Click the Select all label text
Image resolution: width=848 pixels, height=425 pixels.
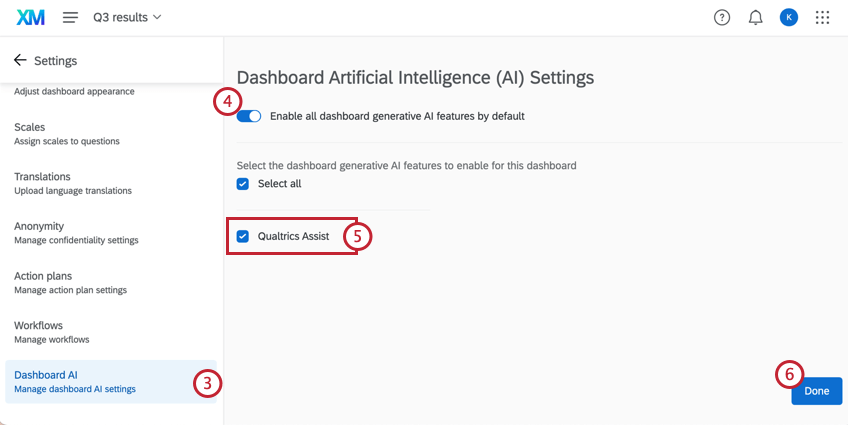pyautogui.click(x=280, y=184)
